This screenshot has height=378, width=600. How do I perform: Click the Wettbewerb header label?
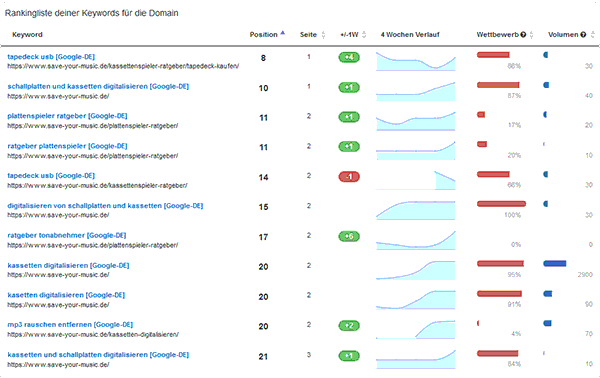[497, 35]
